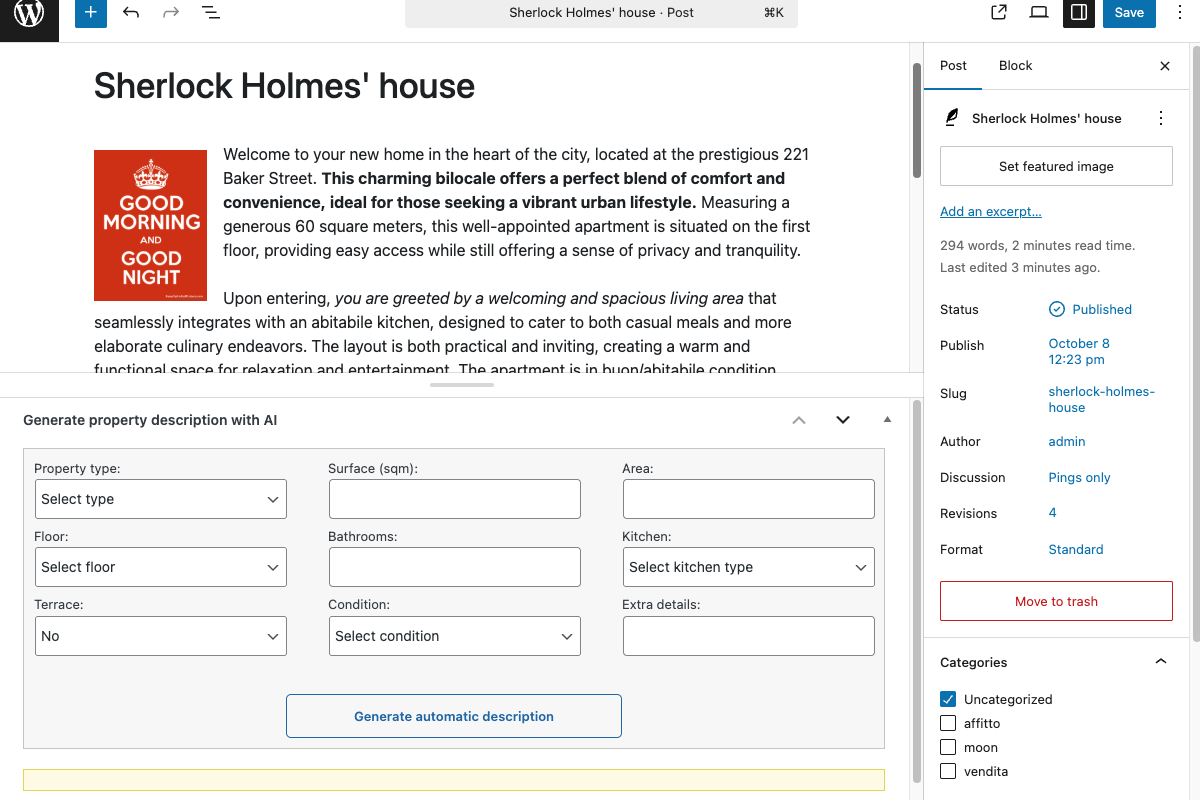Preview the post in a new tab
Image resolution: width=1200 pixels, height=800 pixels.
998,13
